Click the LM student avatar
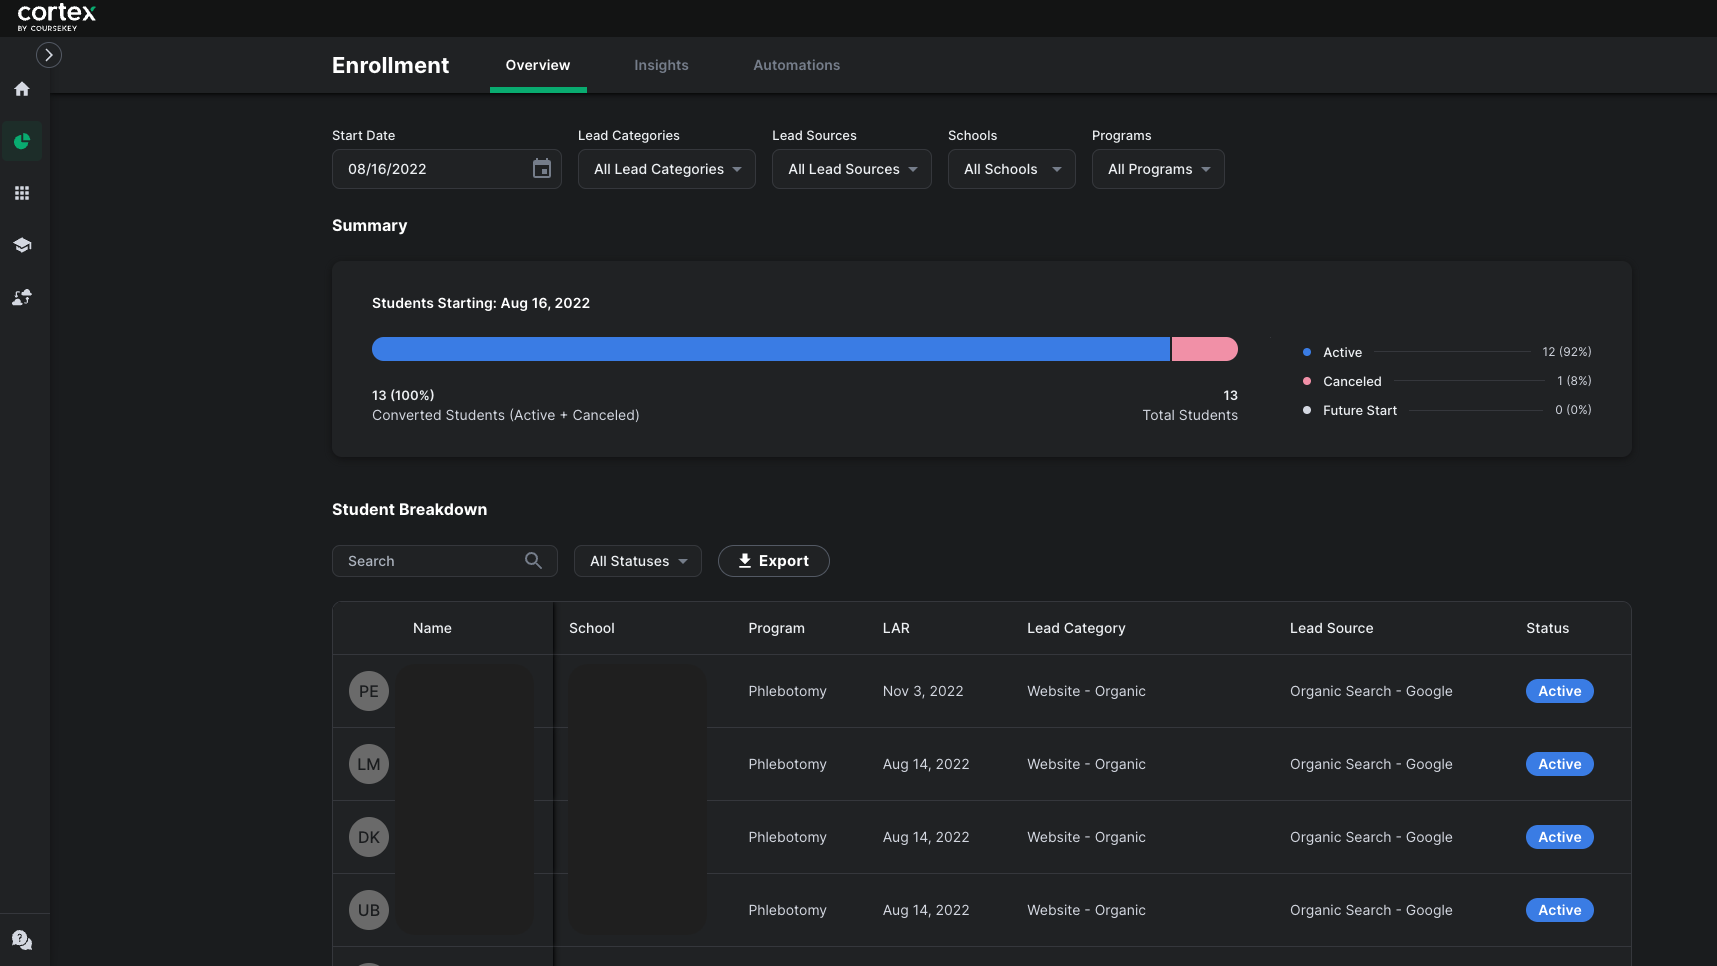This screenshot has width=1717, height=966. coord(369,764)
